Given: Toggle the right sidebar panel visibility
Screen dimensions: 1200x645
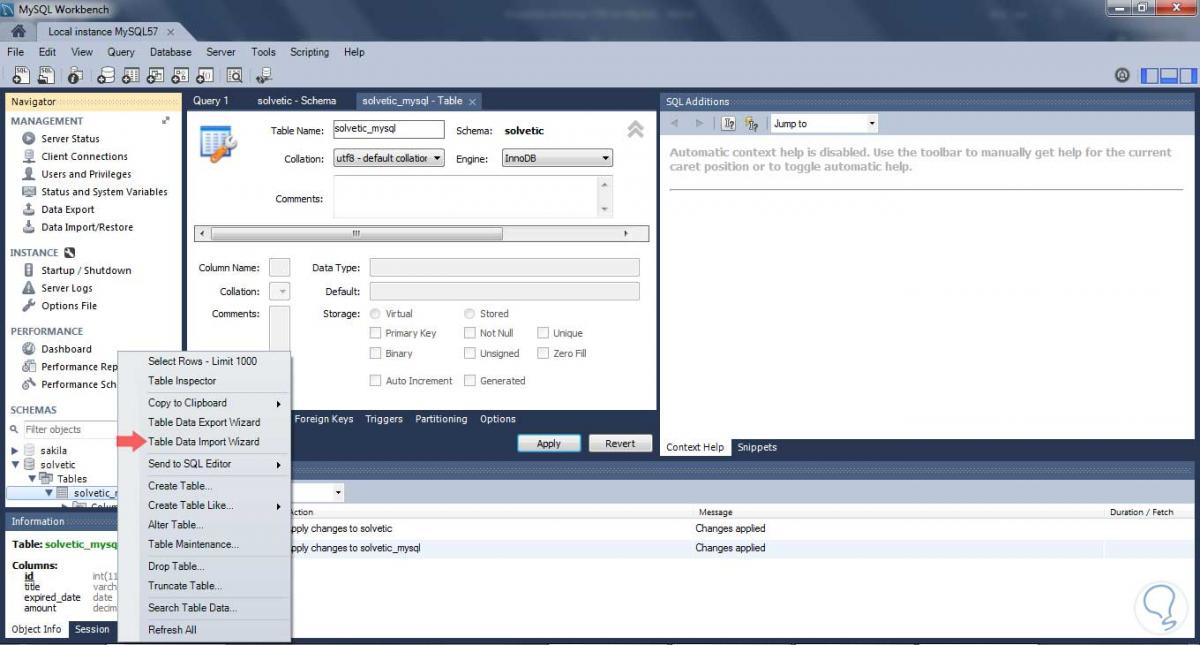Looking at the screenshot, I should pos(1187,75).
